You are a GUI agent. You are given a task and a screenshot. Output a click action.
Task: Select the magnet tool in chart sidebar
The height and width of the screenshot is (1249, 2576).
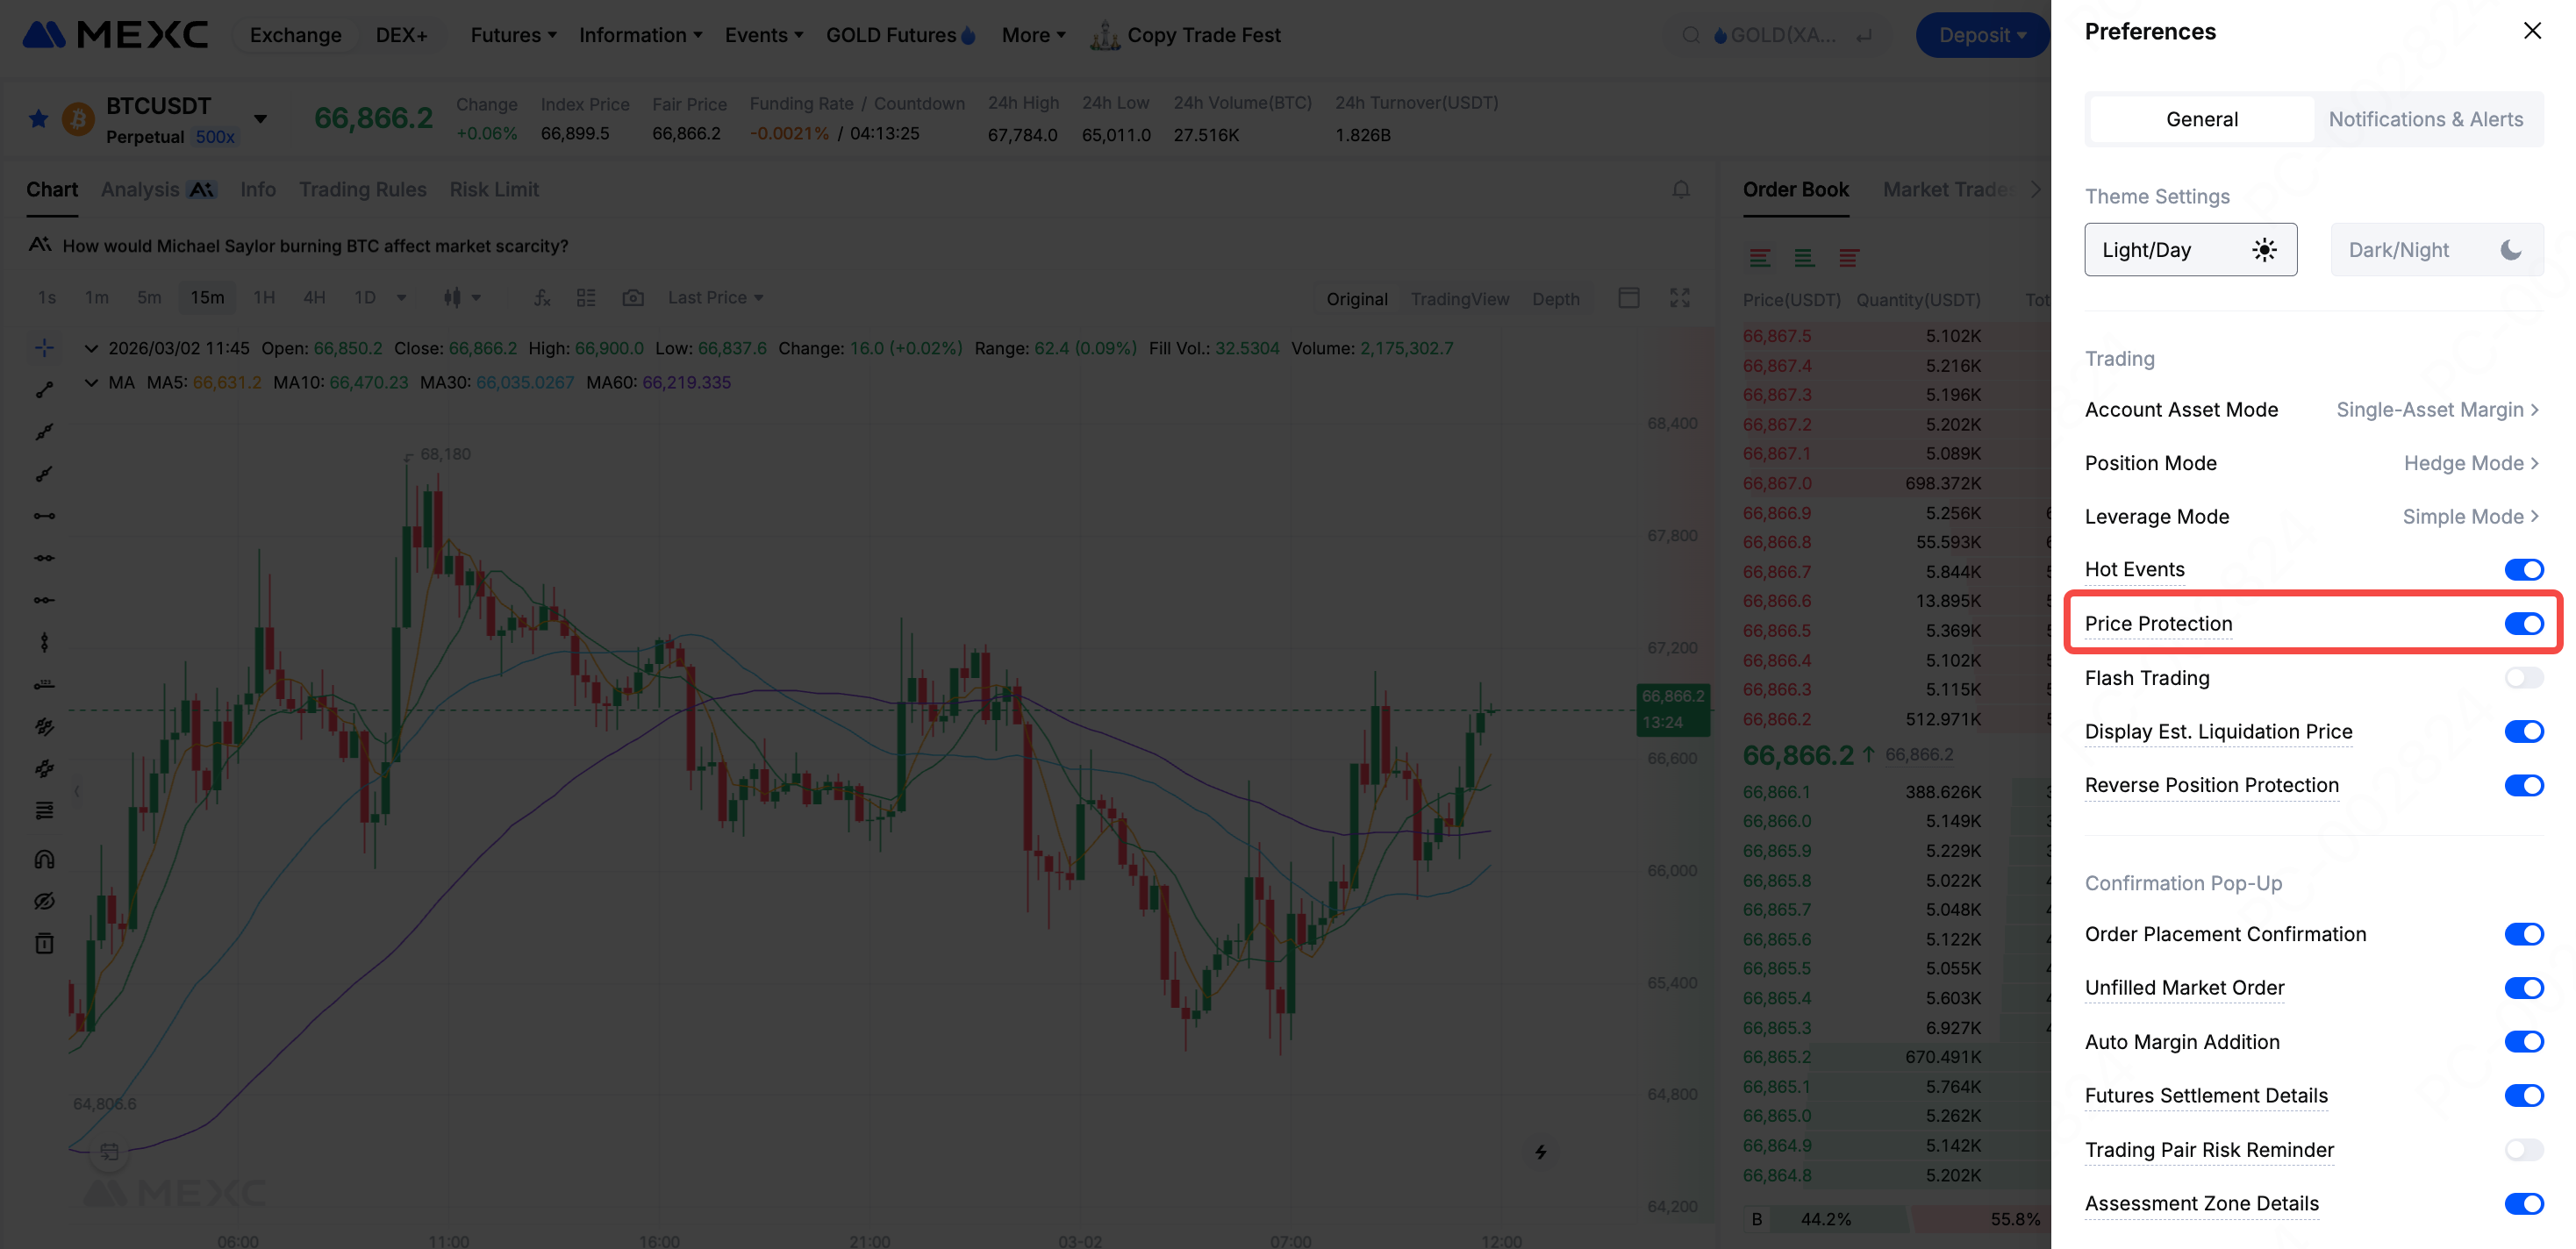44,859
